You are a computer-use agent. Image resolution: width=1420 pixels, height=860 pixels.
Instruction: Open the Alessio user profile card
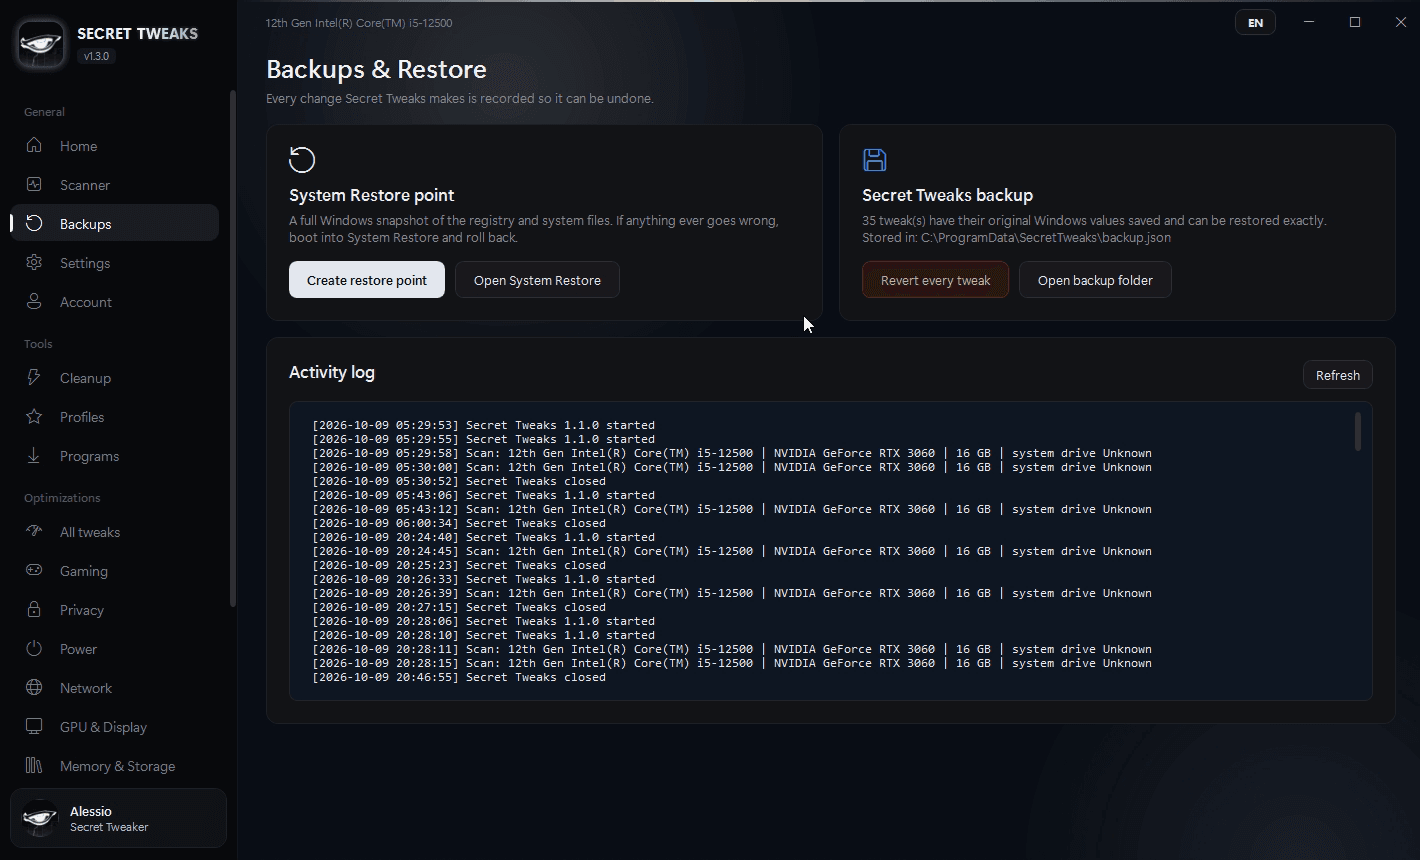click(118, 818)
